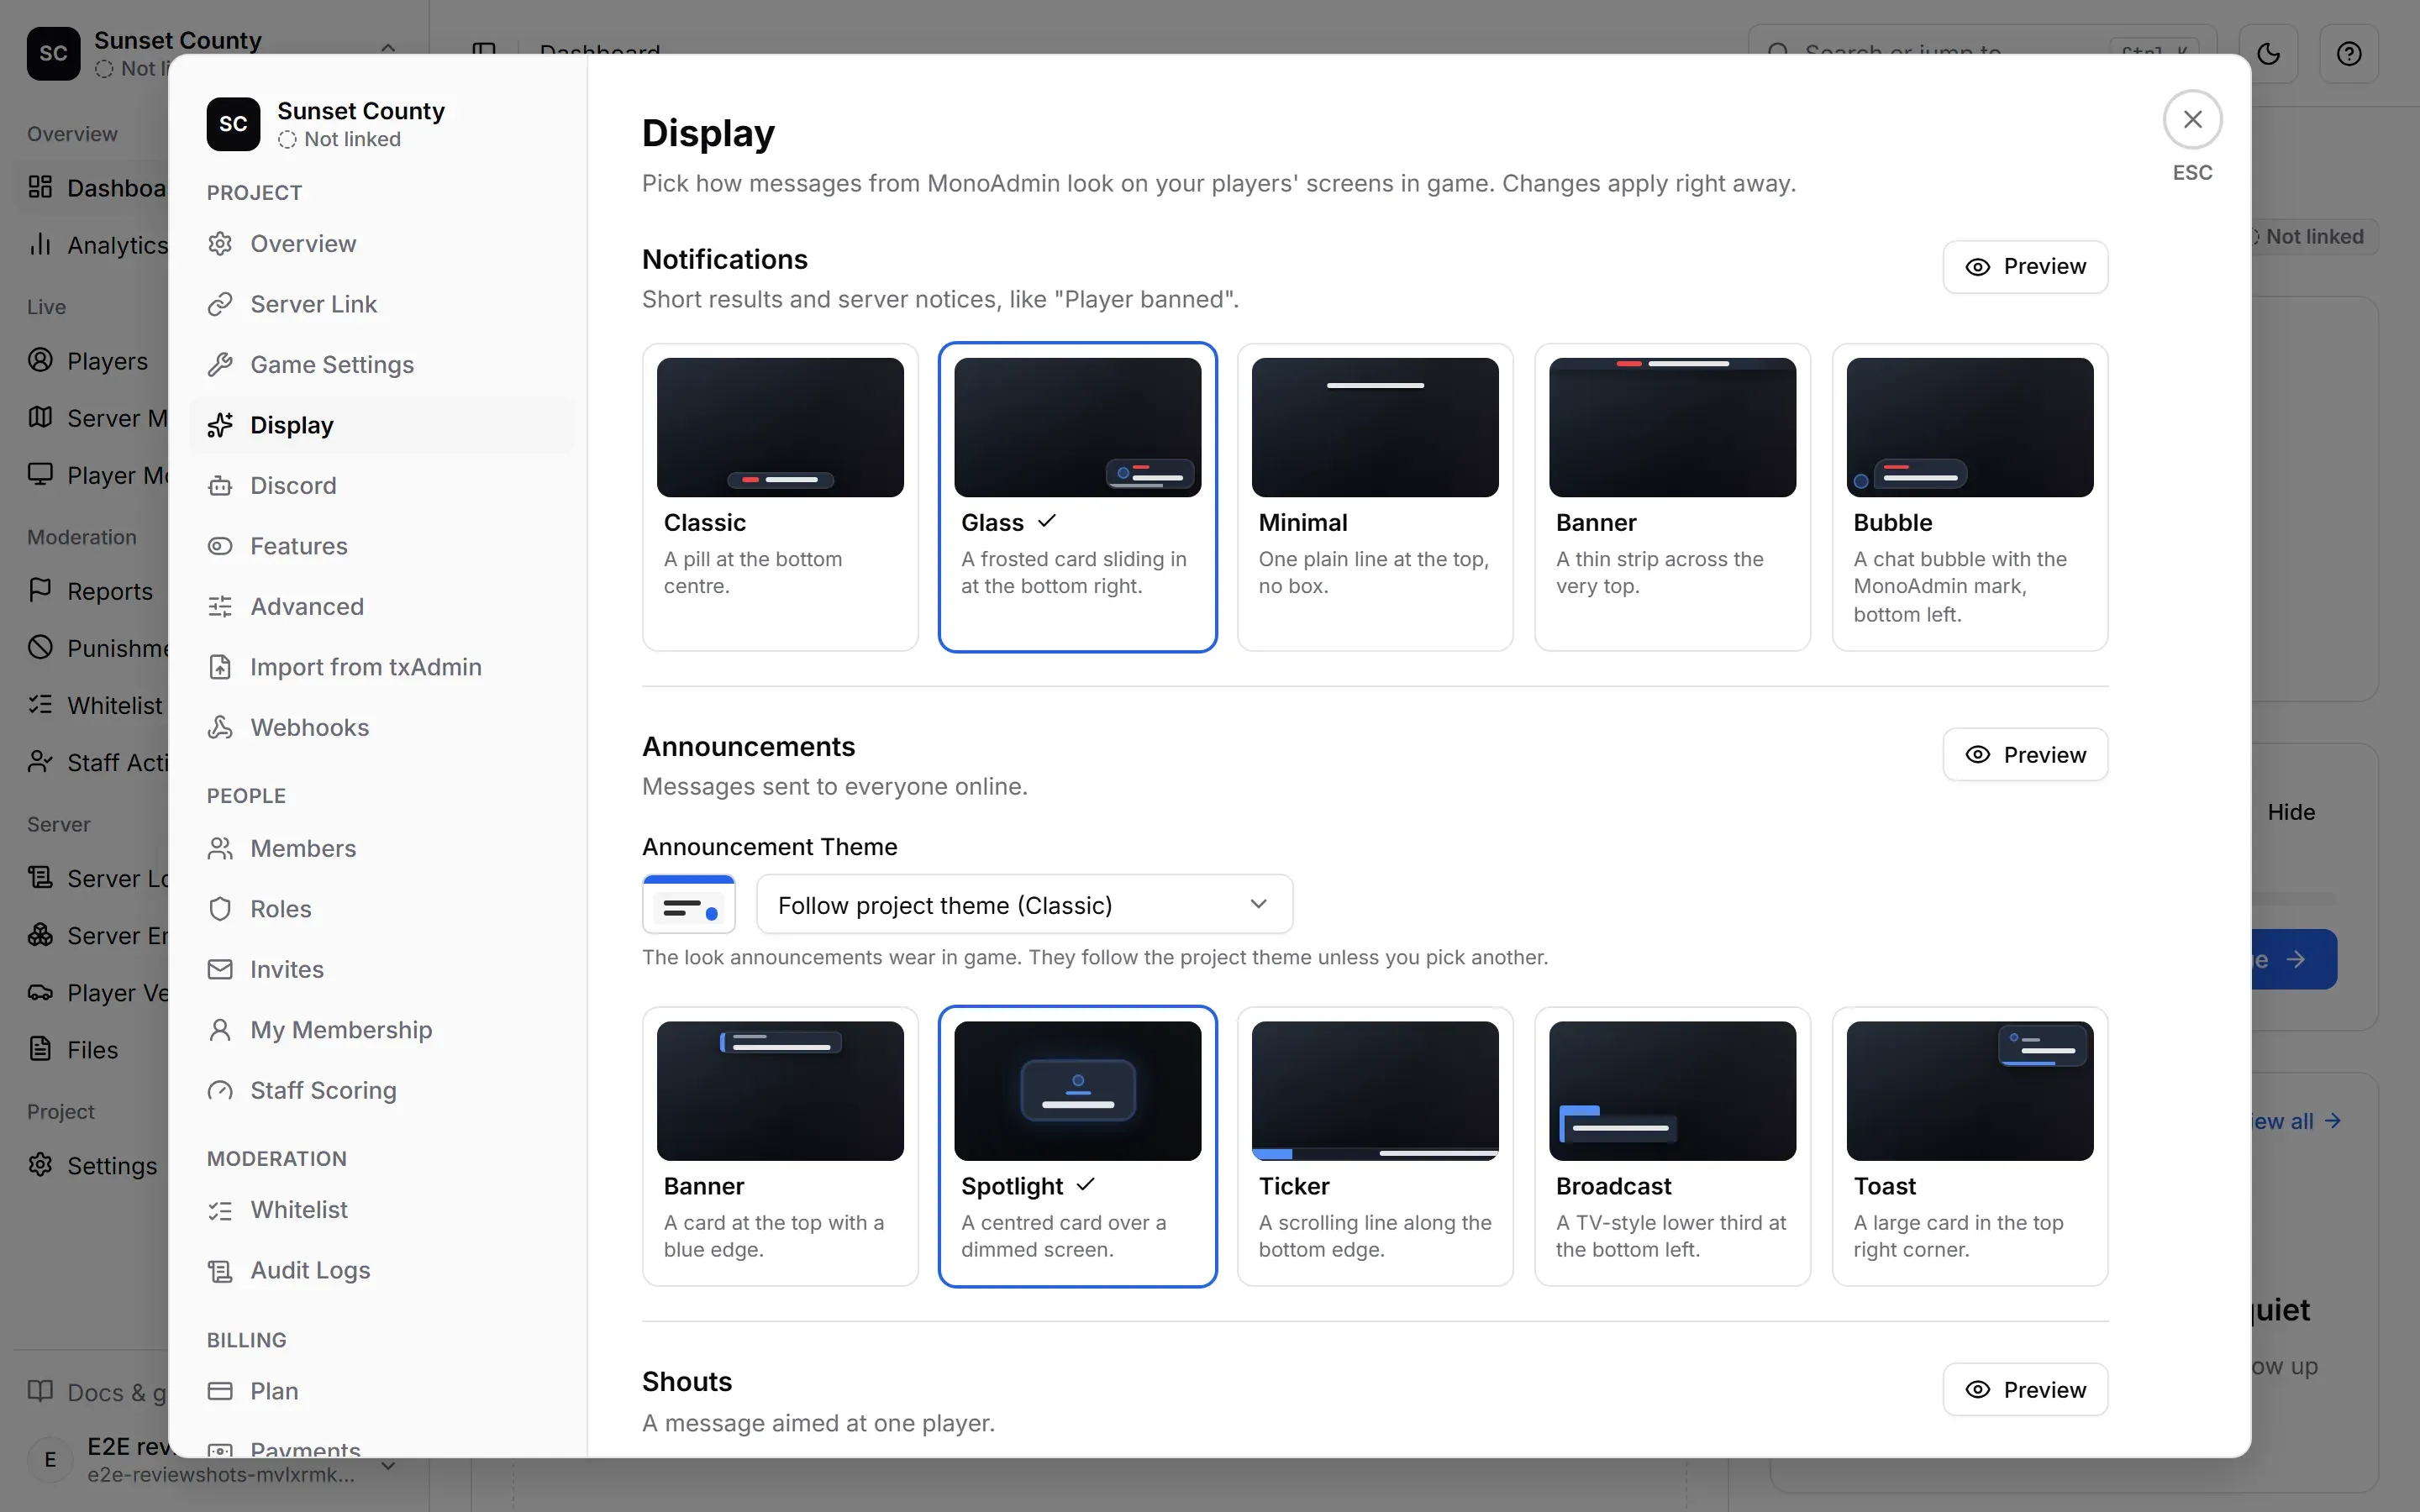Choose Ticker announcement style
This screenshot has width=2420, height=1512.
pyautogui.click(x=1375, y=1146)
